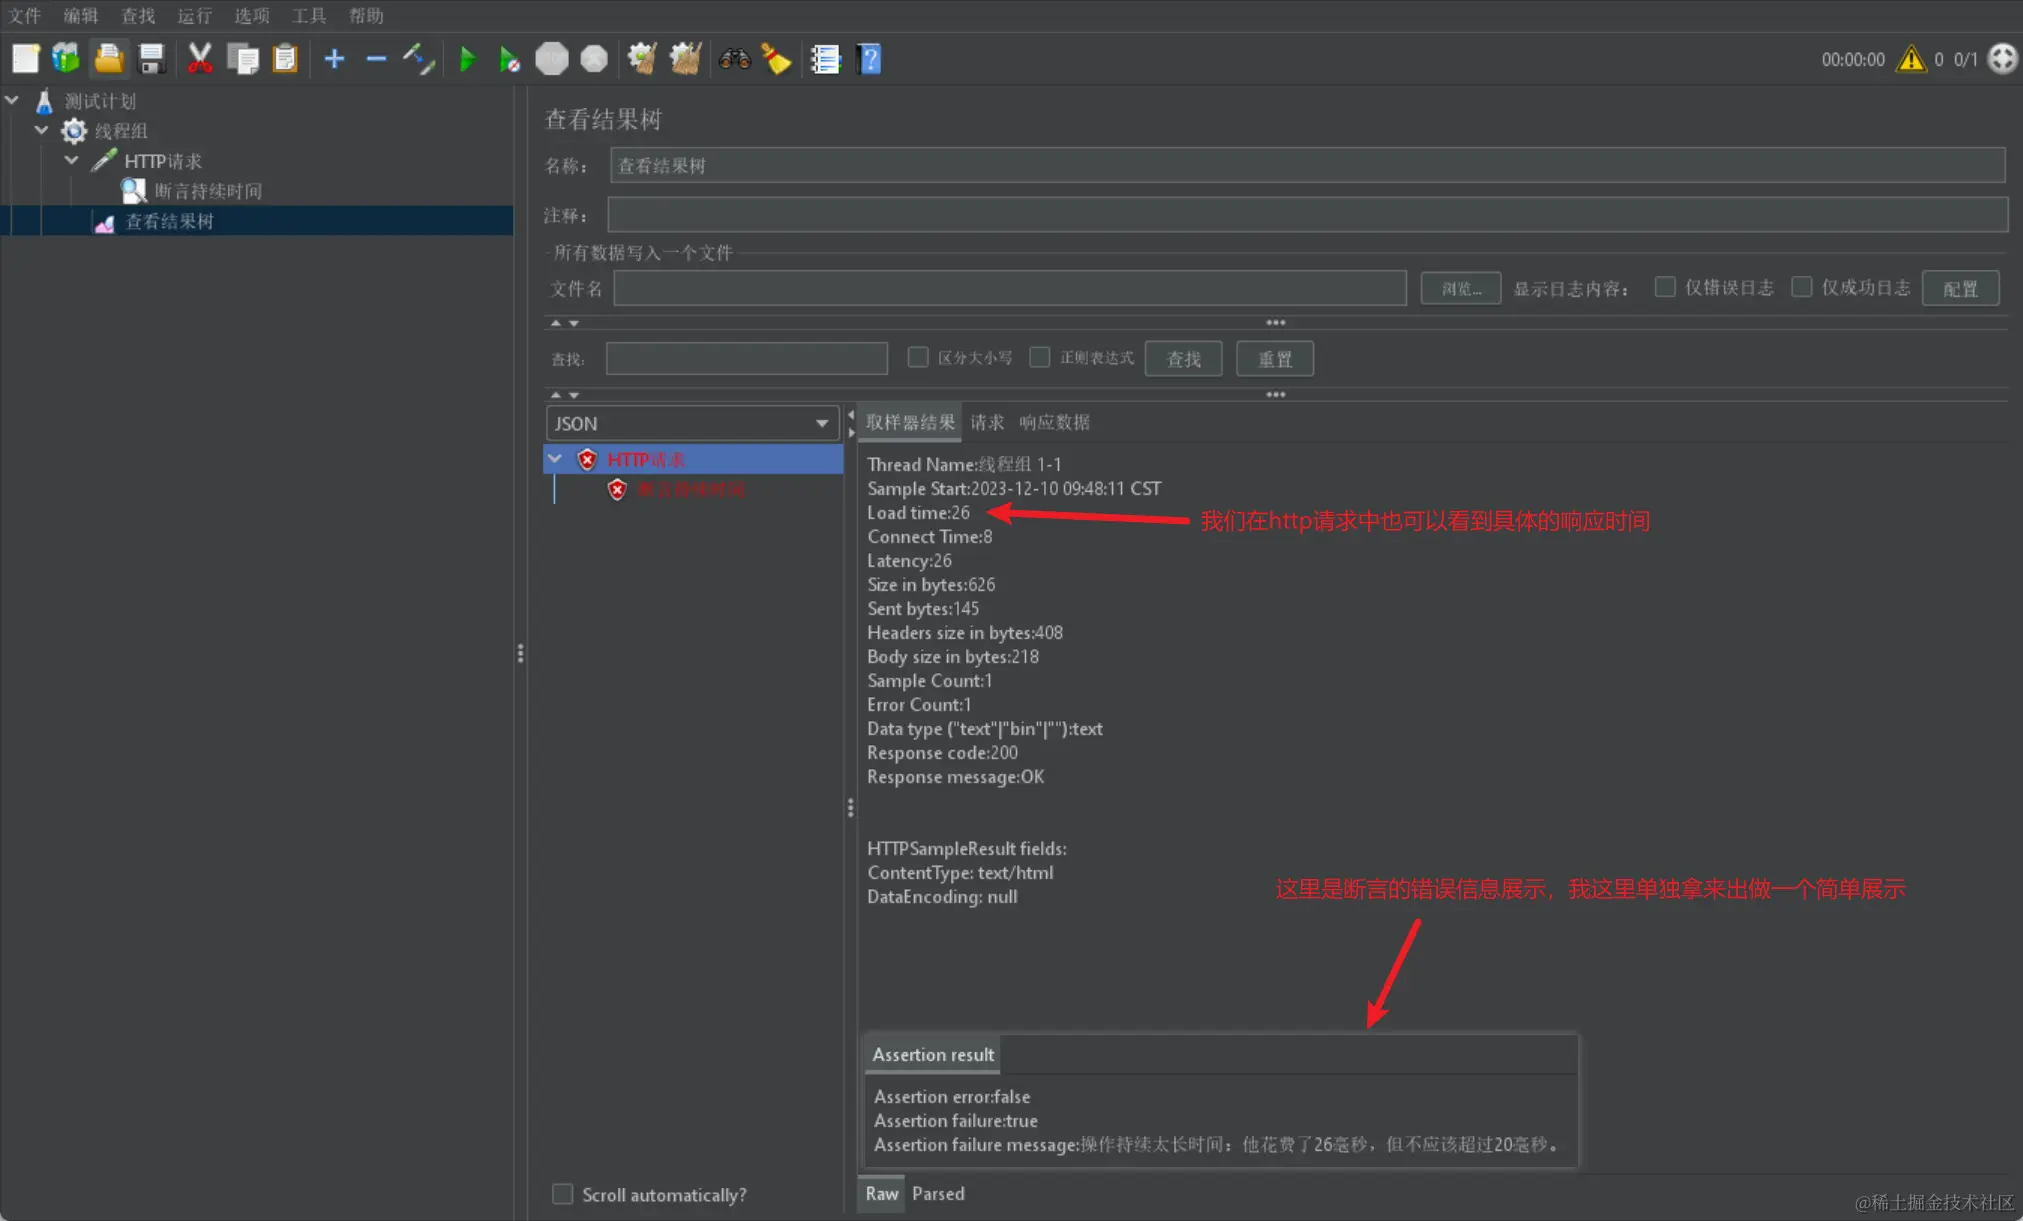Viewport: 2023px width, 1221px height.
Task: Click the Clear All broom icon
Action: coord(685,59)
